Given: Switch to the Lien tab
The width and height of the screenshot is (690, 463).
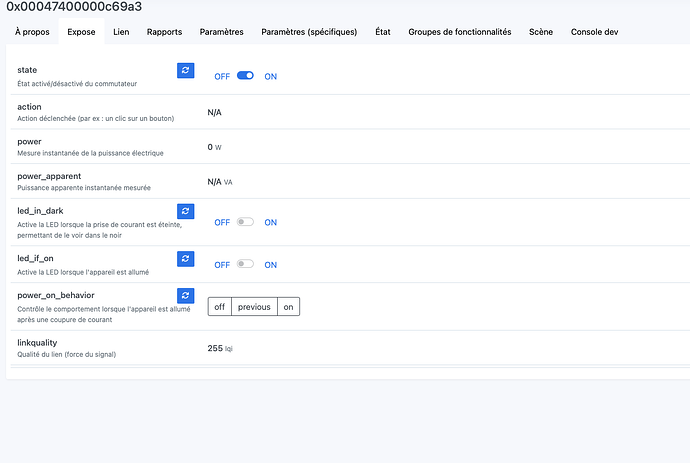Looking at the screenshot, I should coord(121,32).
